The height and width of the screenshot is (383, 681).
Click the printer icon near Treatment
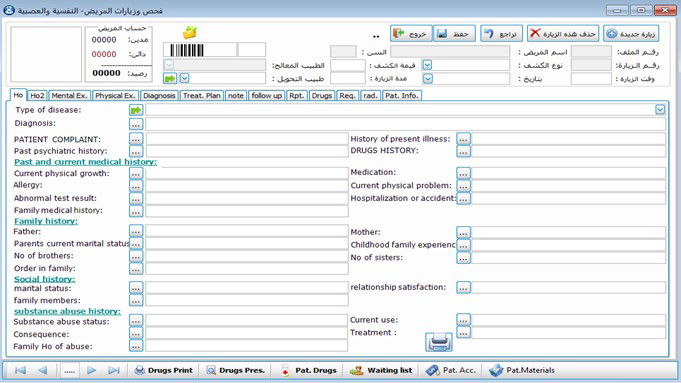coord(439,342)
